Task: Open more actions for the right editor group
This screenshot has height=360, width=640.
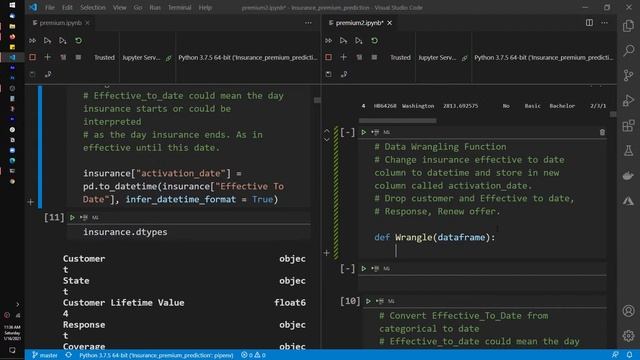Action: pos(604,23)
